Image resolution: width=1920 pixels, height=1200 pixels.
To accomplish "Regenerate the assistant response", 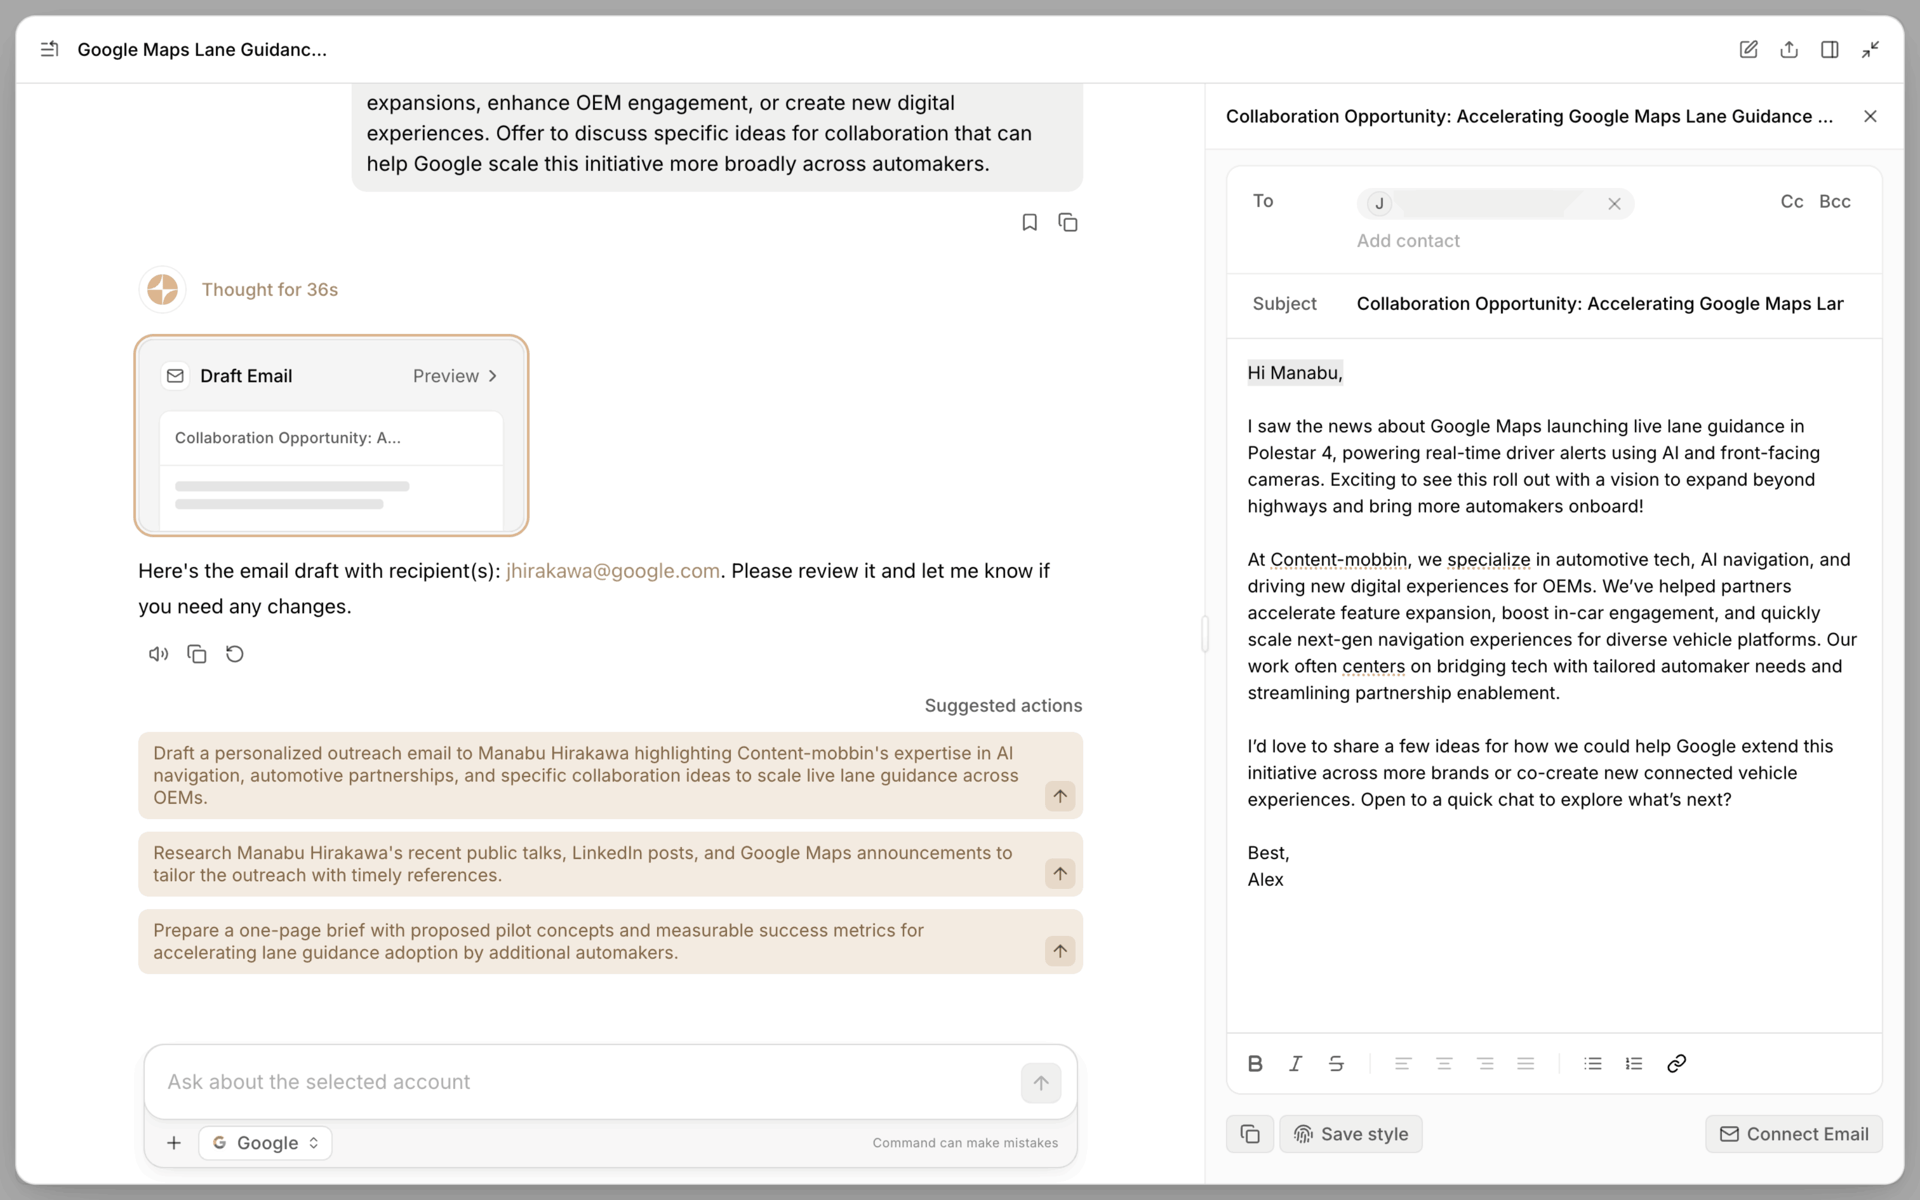I will click(235, 654).
